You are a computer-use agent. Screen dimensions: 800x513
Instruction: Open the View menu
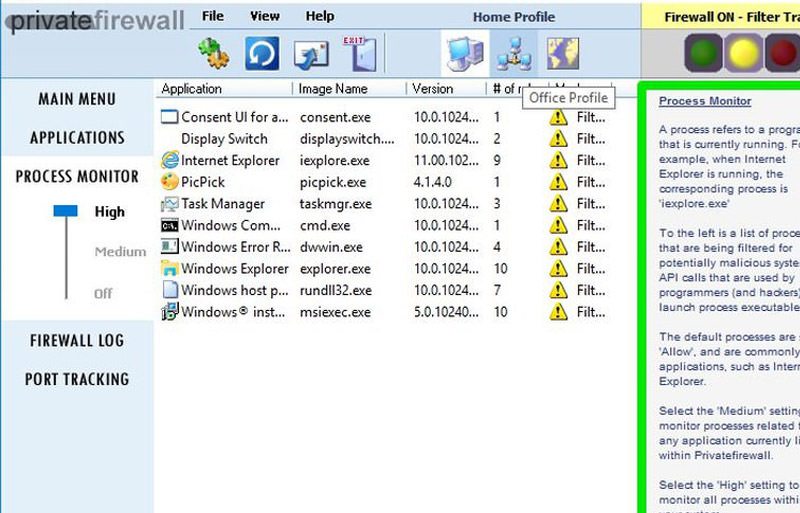(x=265, y=16)
